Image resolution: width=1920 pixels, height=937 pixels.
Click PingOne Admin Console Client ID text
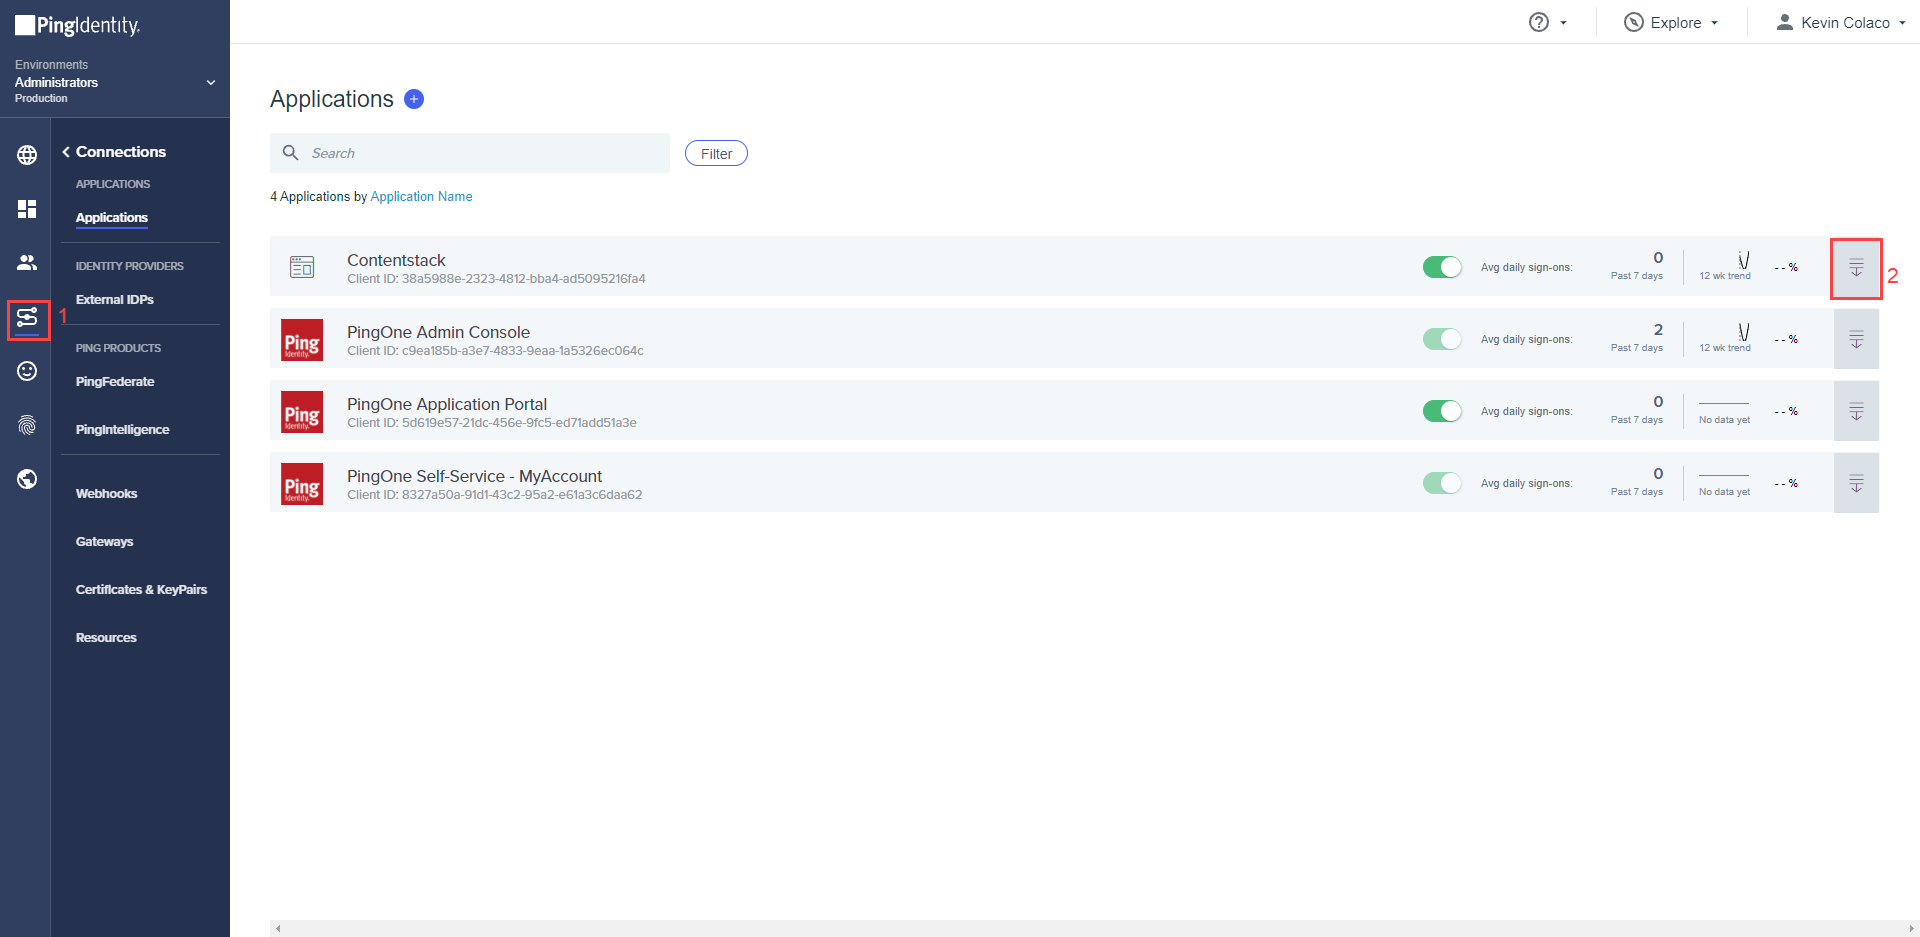[495, 351]
